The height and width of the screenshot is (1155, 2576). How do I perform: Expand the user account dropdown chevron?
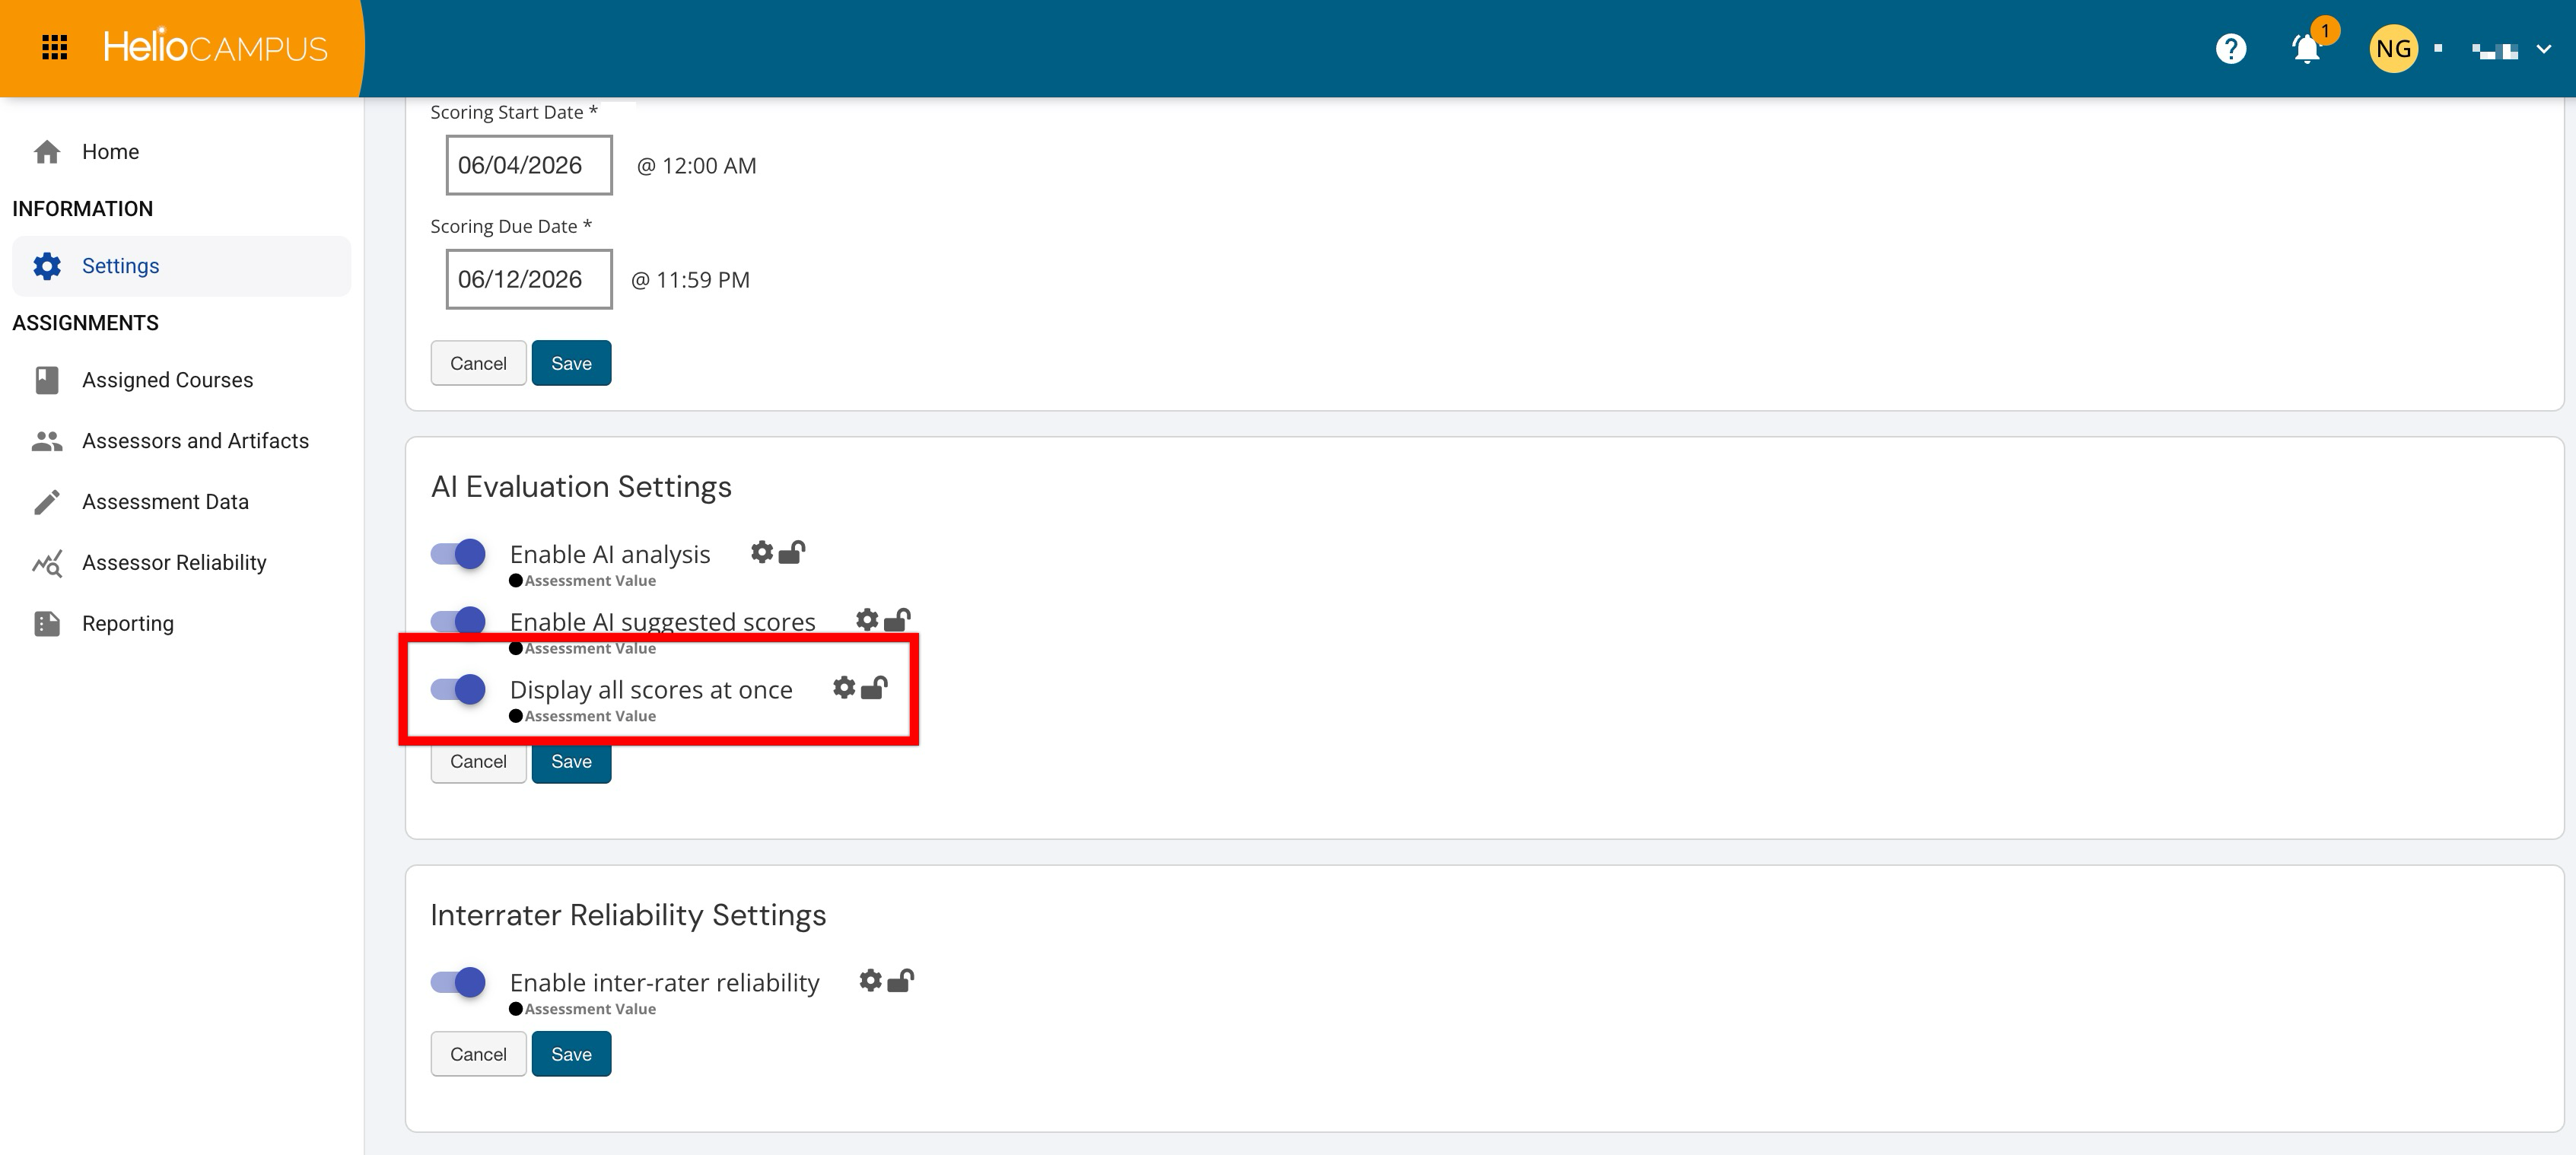point(2544,49)
